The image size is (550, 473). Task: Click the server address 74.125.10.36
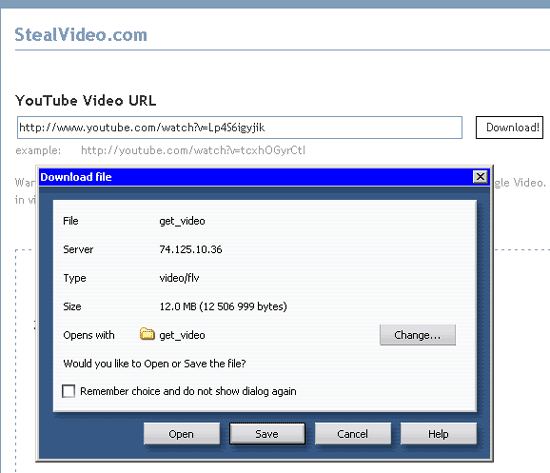tap(191, 249)
